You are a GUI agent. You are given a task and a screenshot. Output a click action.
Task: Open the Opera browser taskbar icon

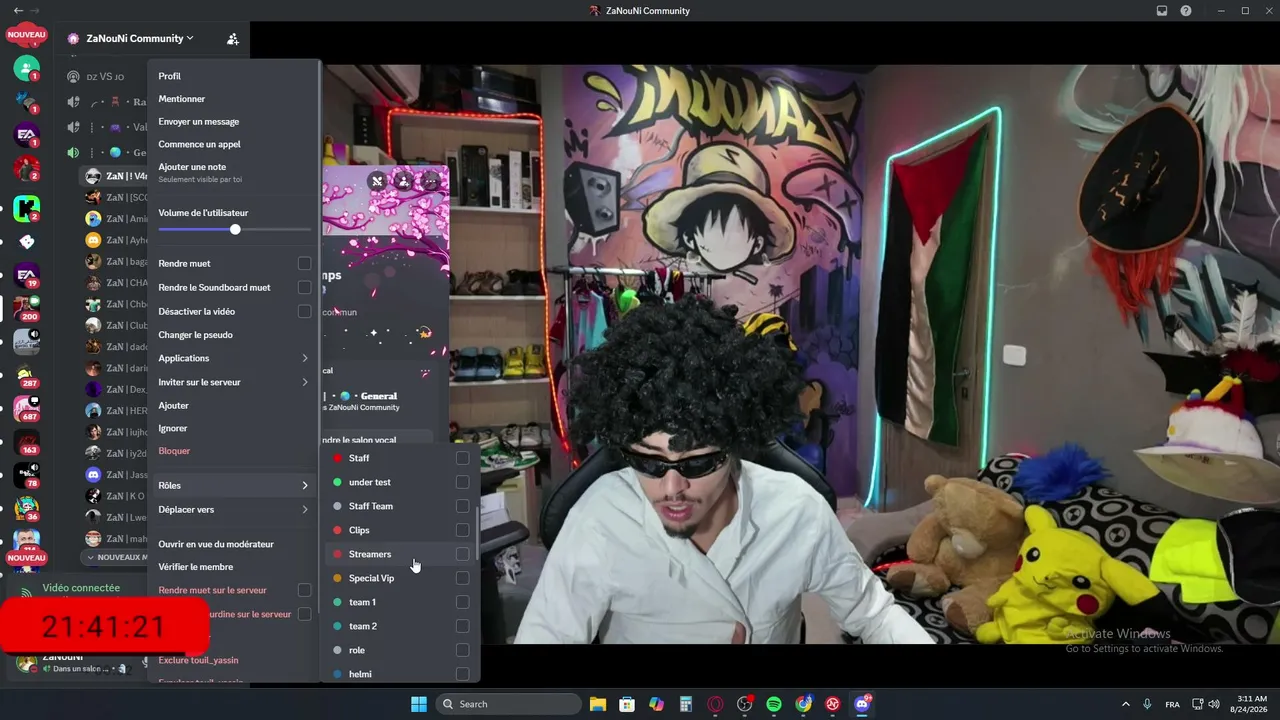(x=715, y=704)
